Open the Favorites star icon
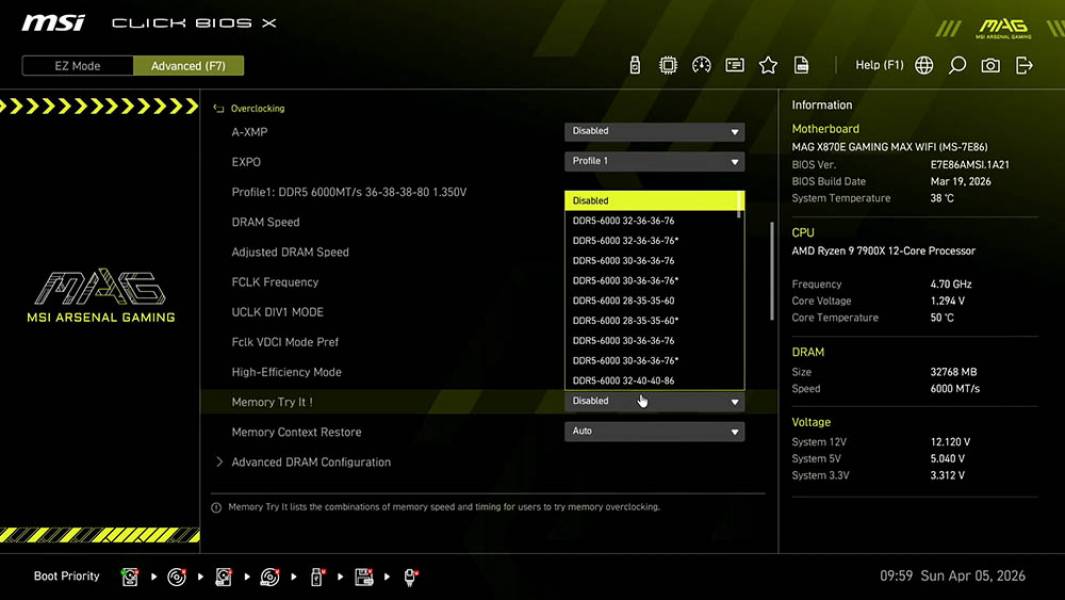Viewport: 1065px width, 600px height. (768, 64)
